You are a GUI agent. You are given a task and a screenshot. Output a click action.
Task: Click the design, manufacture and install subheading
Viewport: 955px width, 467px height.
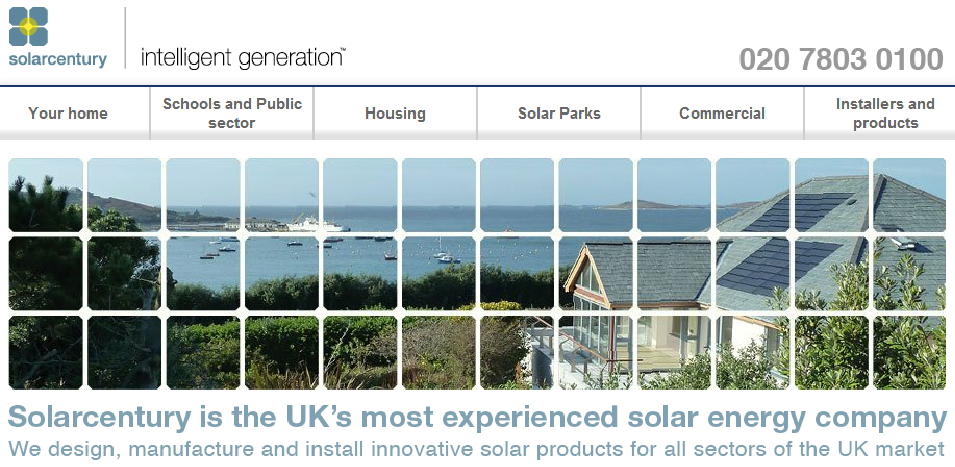pyautogui.click(x=477, y=447)
